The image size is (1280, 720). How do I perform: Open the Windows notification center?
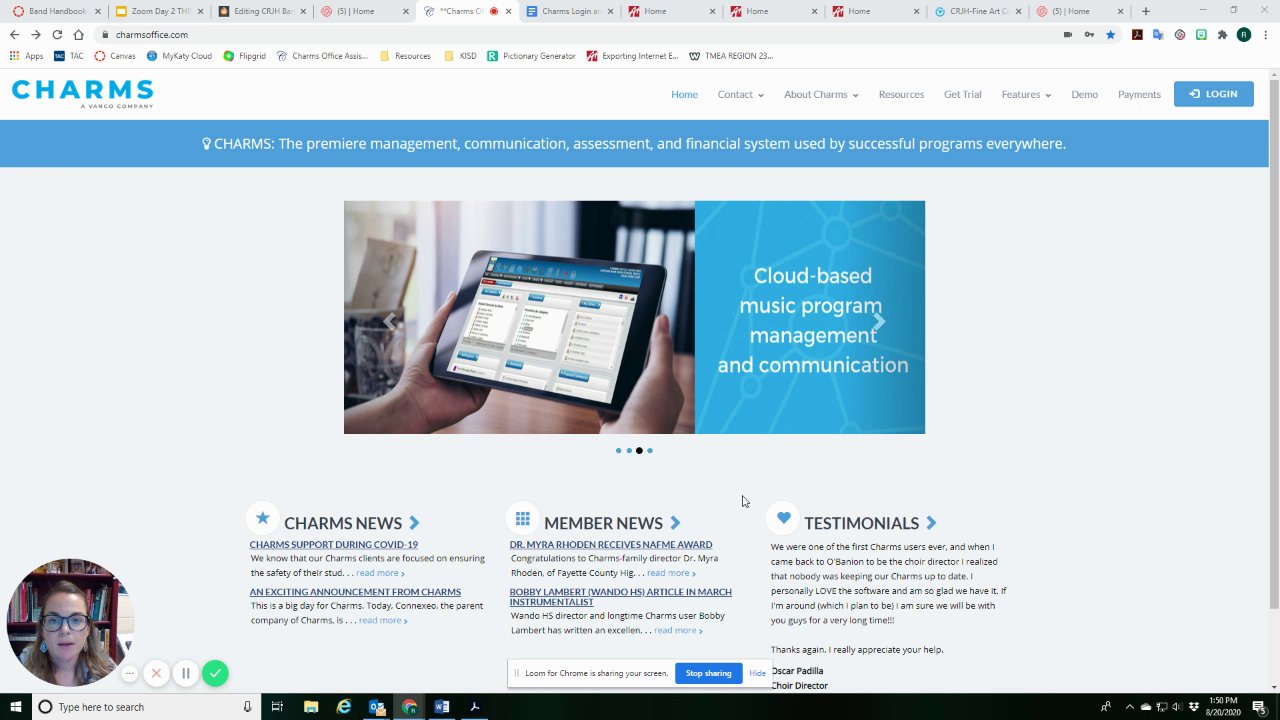tap(1259, 707)
